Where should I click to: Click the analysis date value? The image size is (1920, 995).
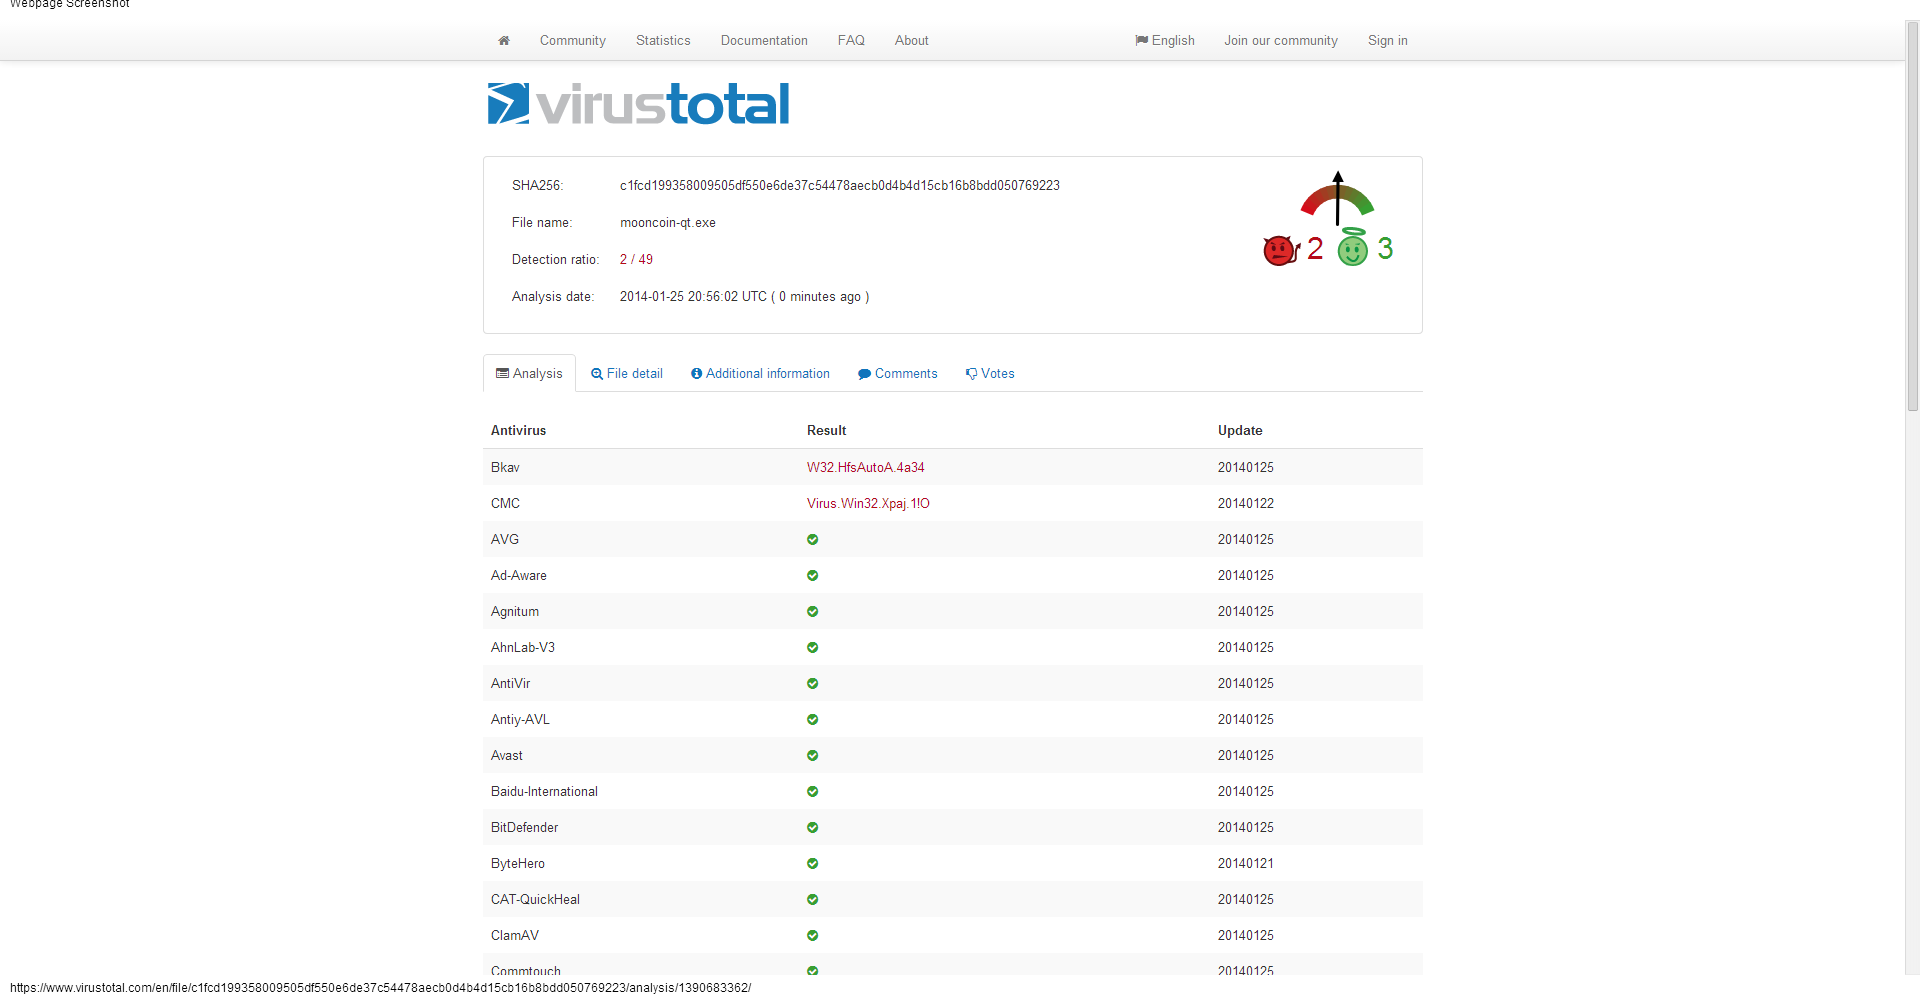(744, 297)
